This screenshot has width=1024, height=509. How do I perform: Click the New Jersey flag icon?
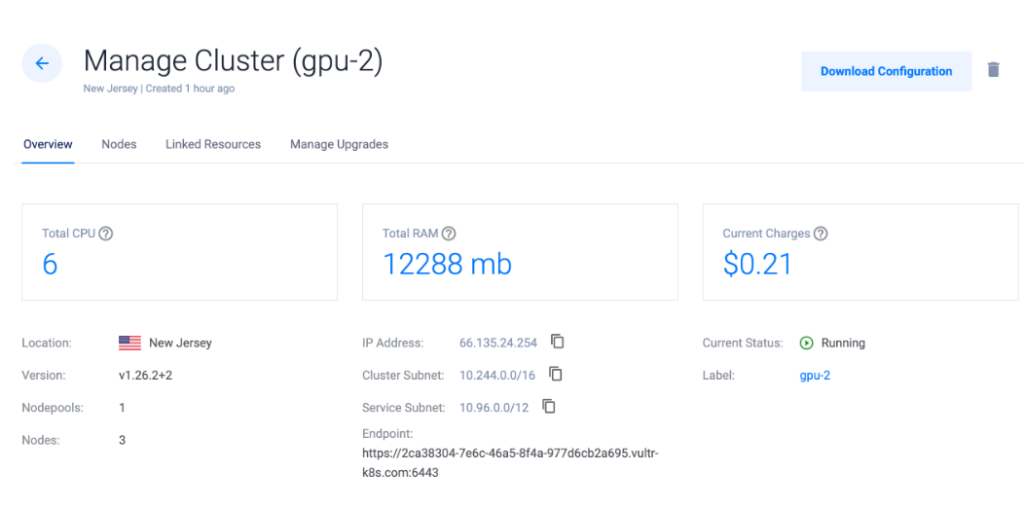(x=130, y=342)
